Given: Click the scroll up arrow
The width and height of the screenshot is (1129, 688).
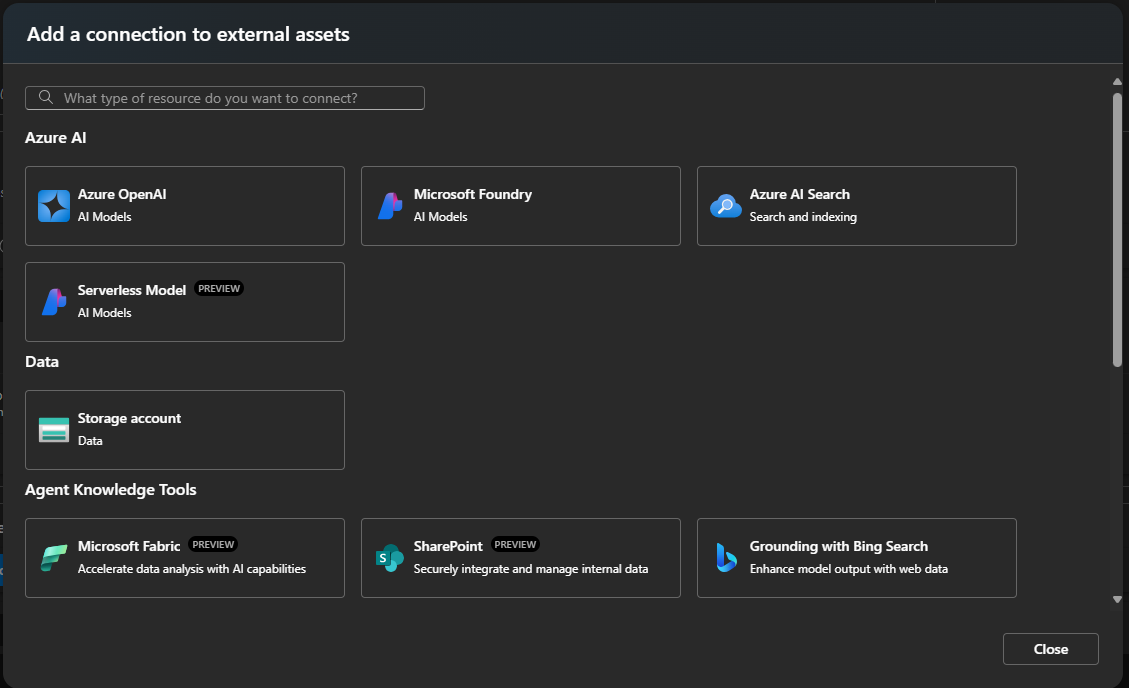Looking at the screenshot, I should click(1117, 82).
